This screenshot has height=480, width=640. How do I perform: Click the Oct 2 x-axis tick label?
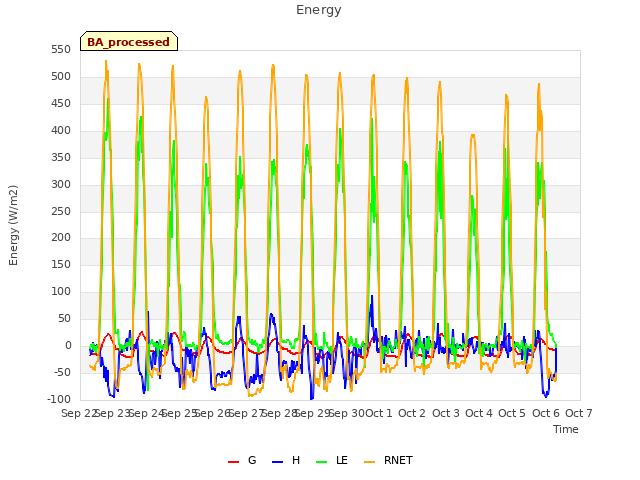[412, 413]
